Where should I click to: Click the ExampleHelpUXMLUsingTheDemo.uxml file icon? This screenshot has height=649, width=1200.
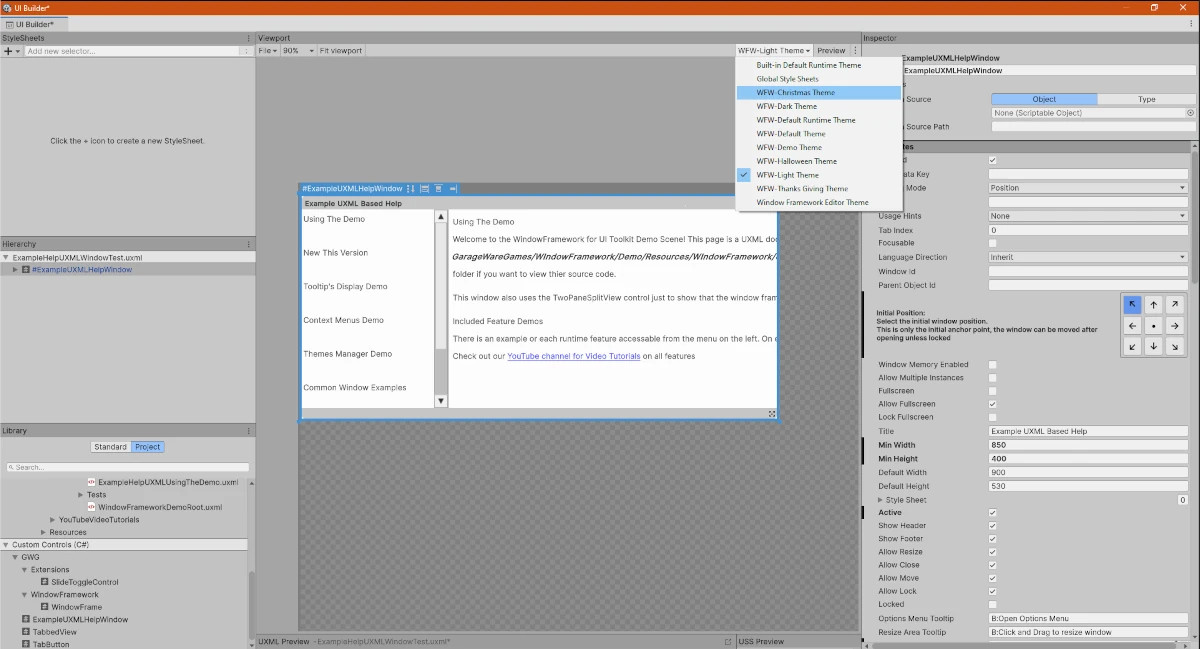point(91,482)
